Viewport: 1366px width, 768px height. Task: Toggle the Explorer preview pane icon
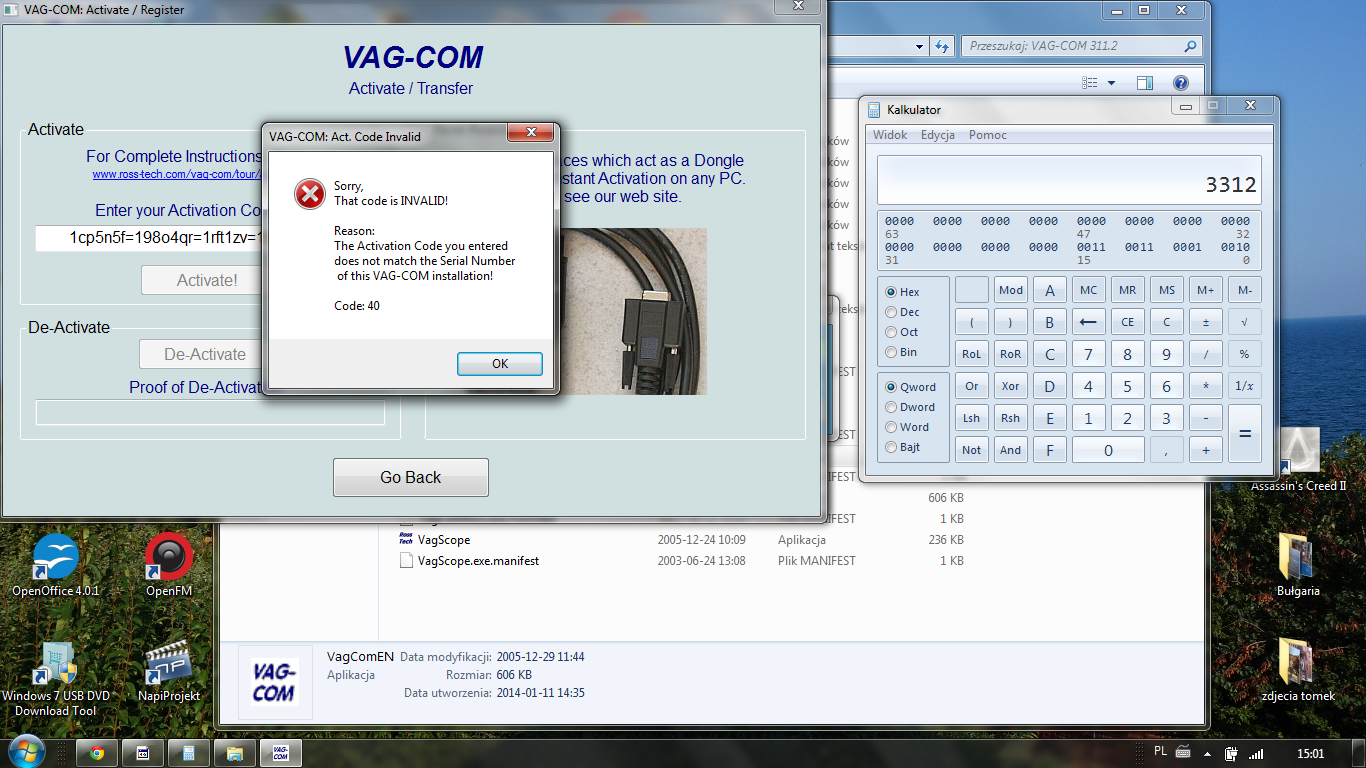tap(1145, 83)
